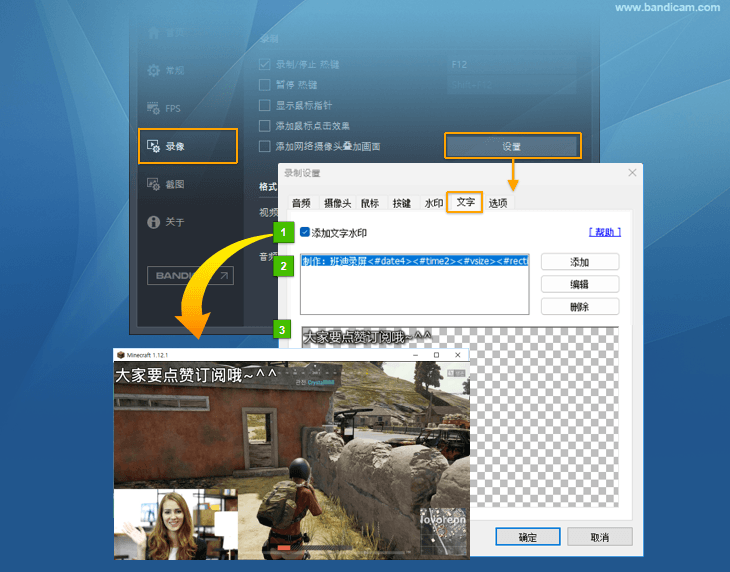Open the FPS sidebar section
The image size is (730, 572).
point(164,108)
